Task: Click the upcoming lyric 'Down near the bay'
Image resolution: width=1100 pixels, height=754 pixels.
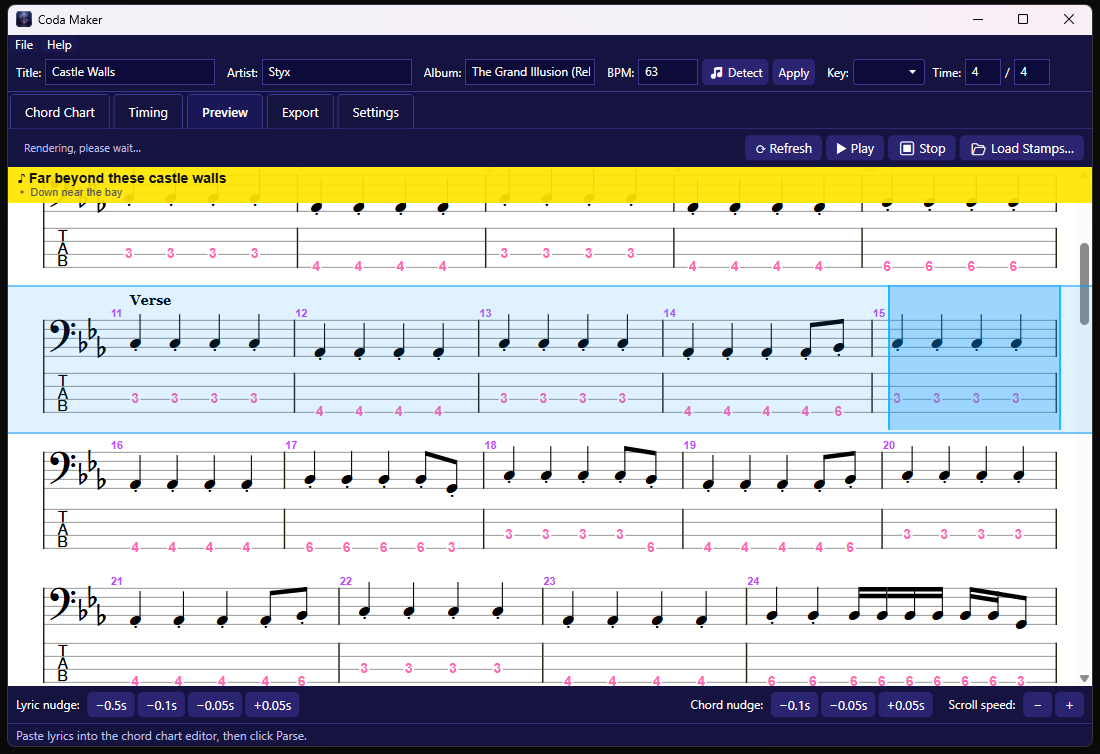Action: click(76, 192)
